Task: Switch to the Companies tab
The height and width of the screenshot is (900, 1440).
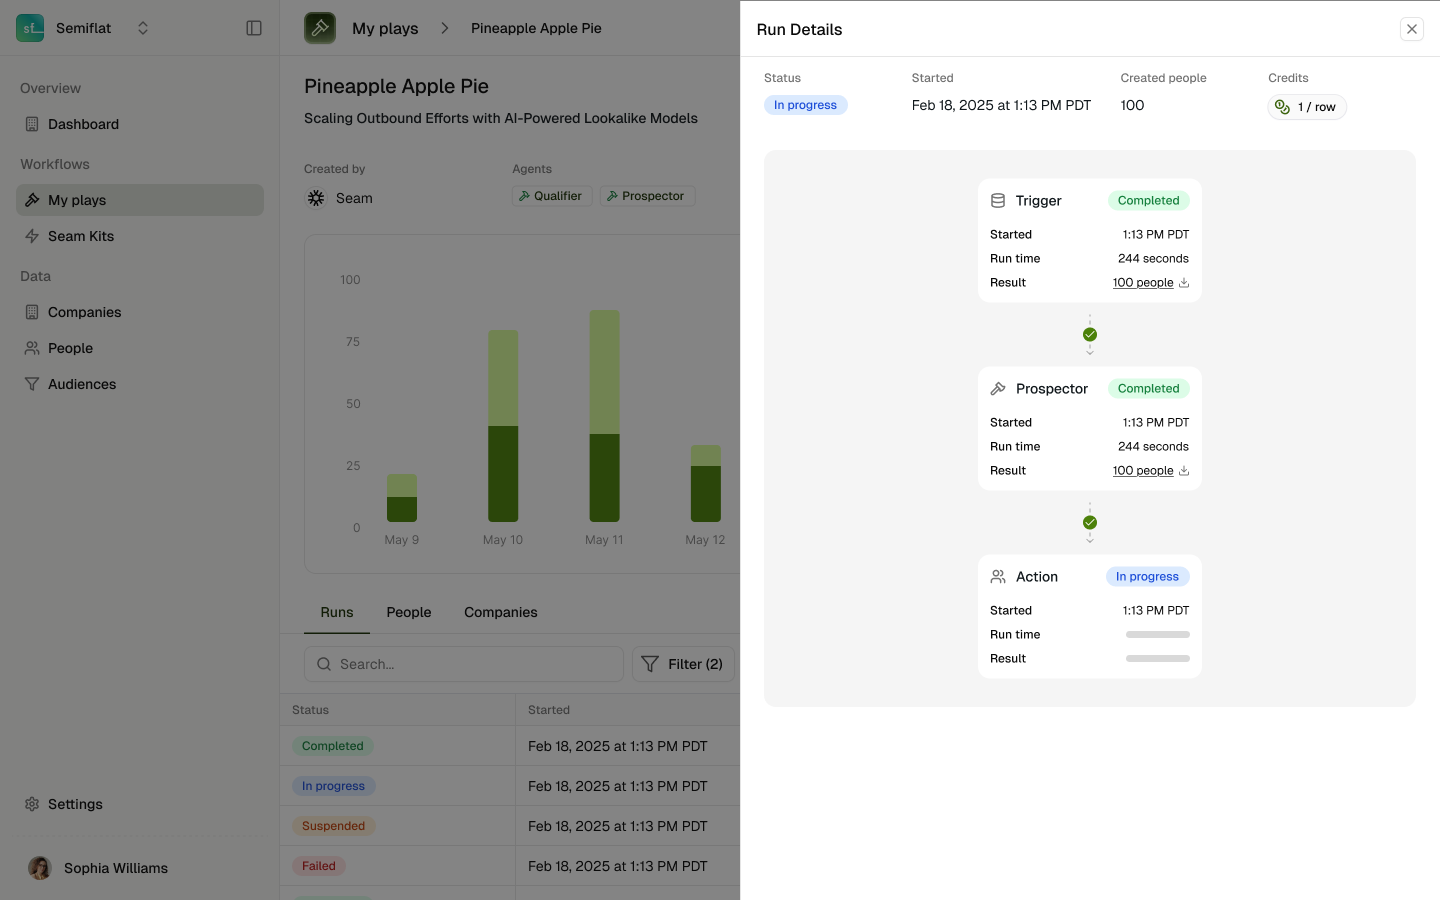Action: pos(500,612)
